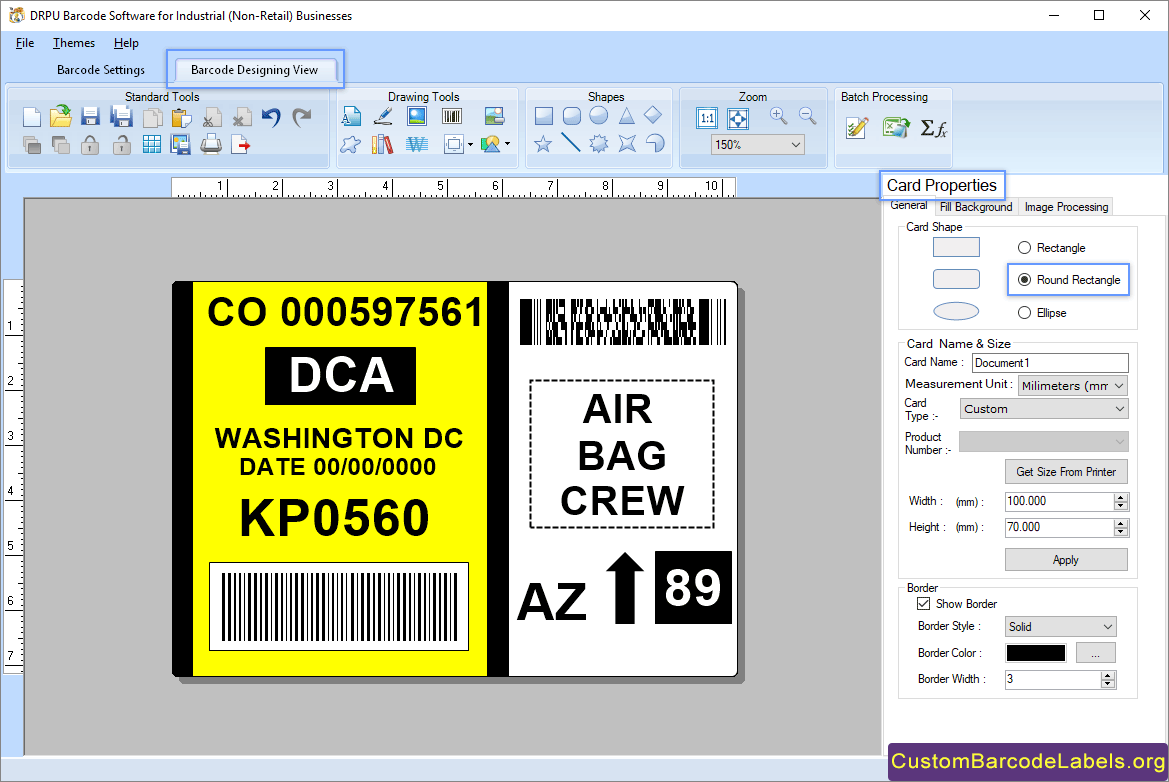Draw a rectangle shape
Image resolution: width=1169 pixels, height=782 pixels.
[x=544, y=116]
